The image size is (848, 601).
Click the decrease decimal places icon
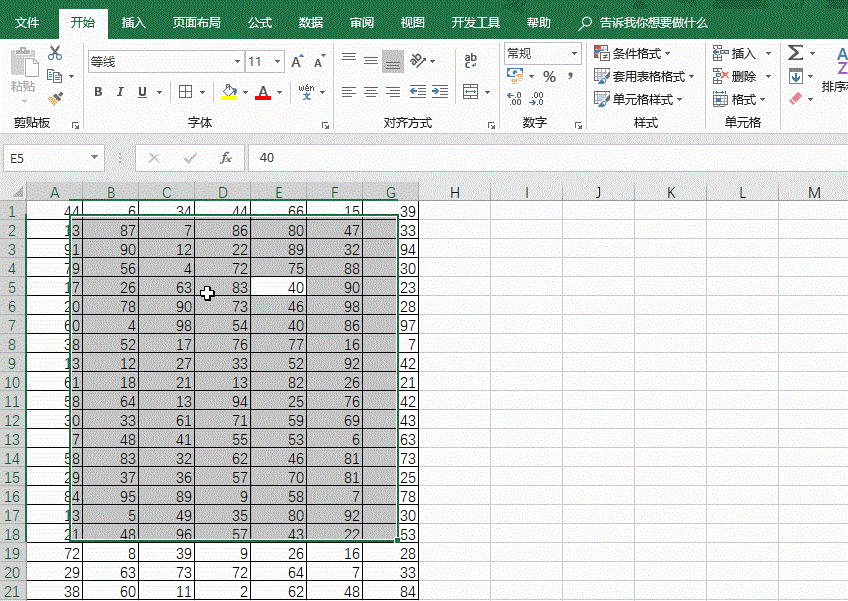(x=537, y=98)
